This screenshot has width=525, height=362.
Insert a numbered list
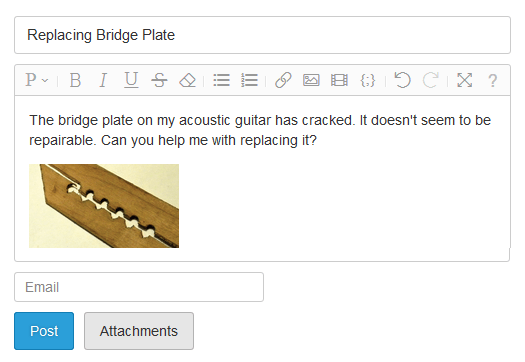tap(249, 80)
